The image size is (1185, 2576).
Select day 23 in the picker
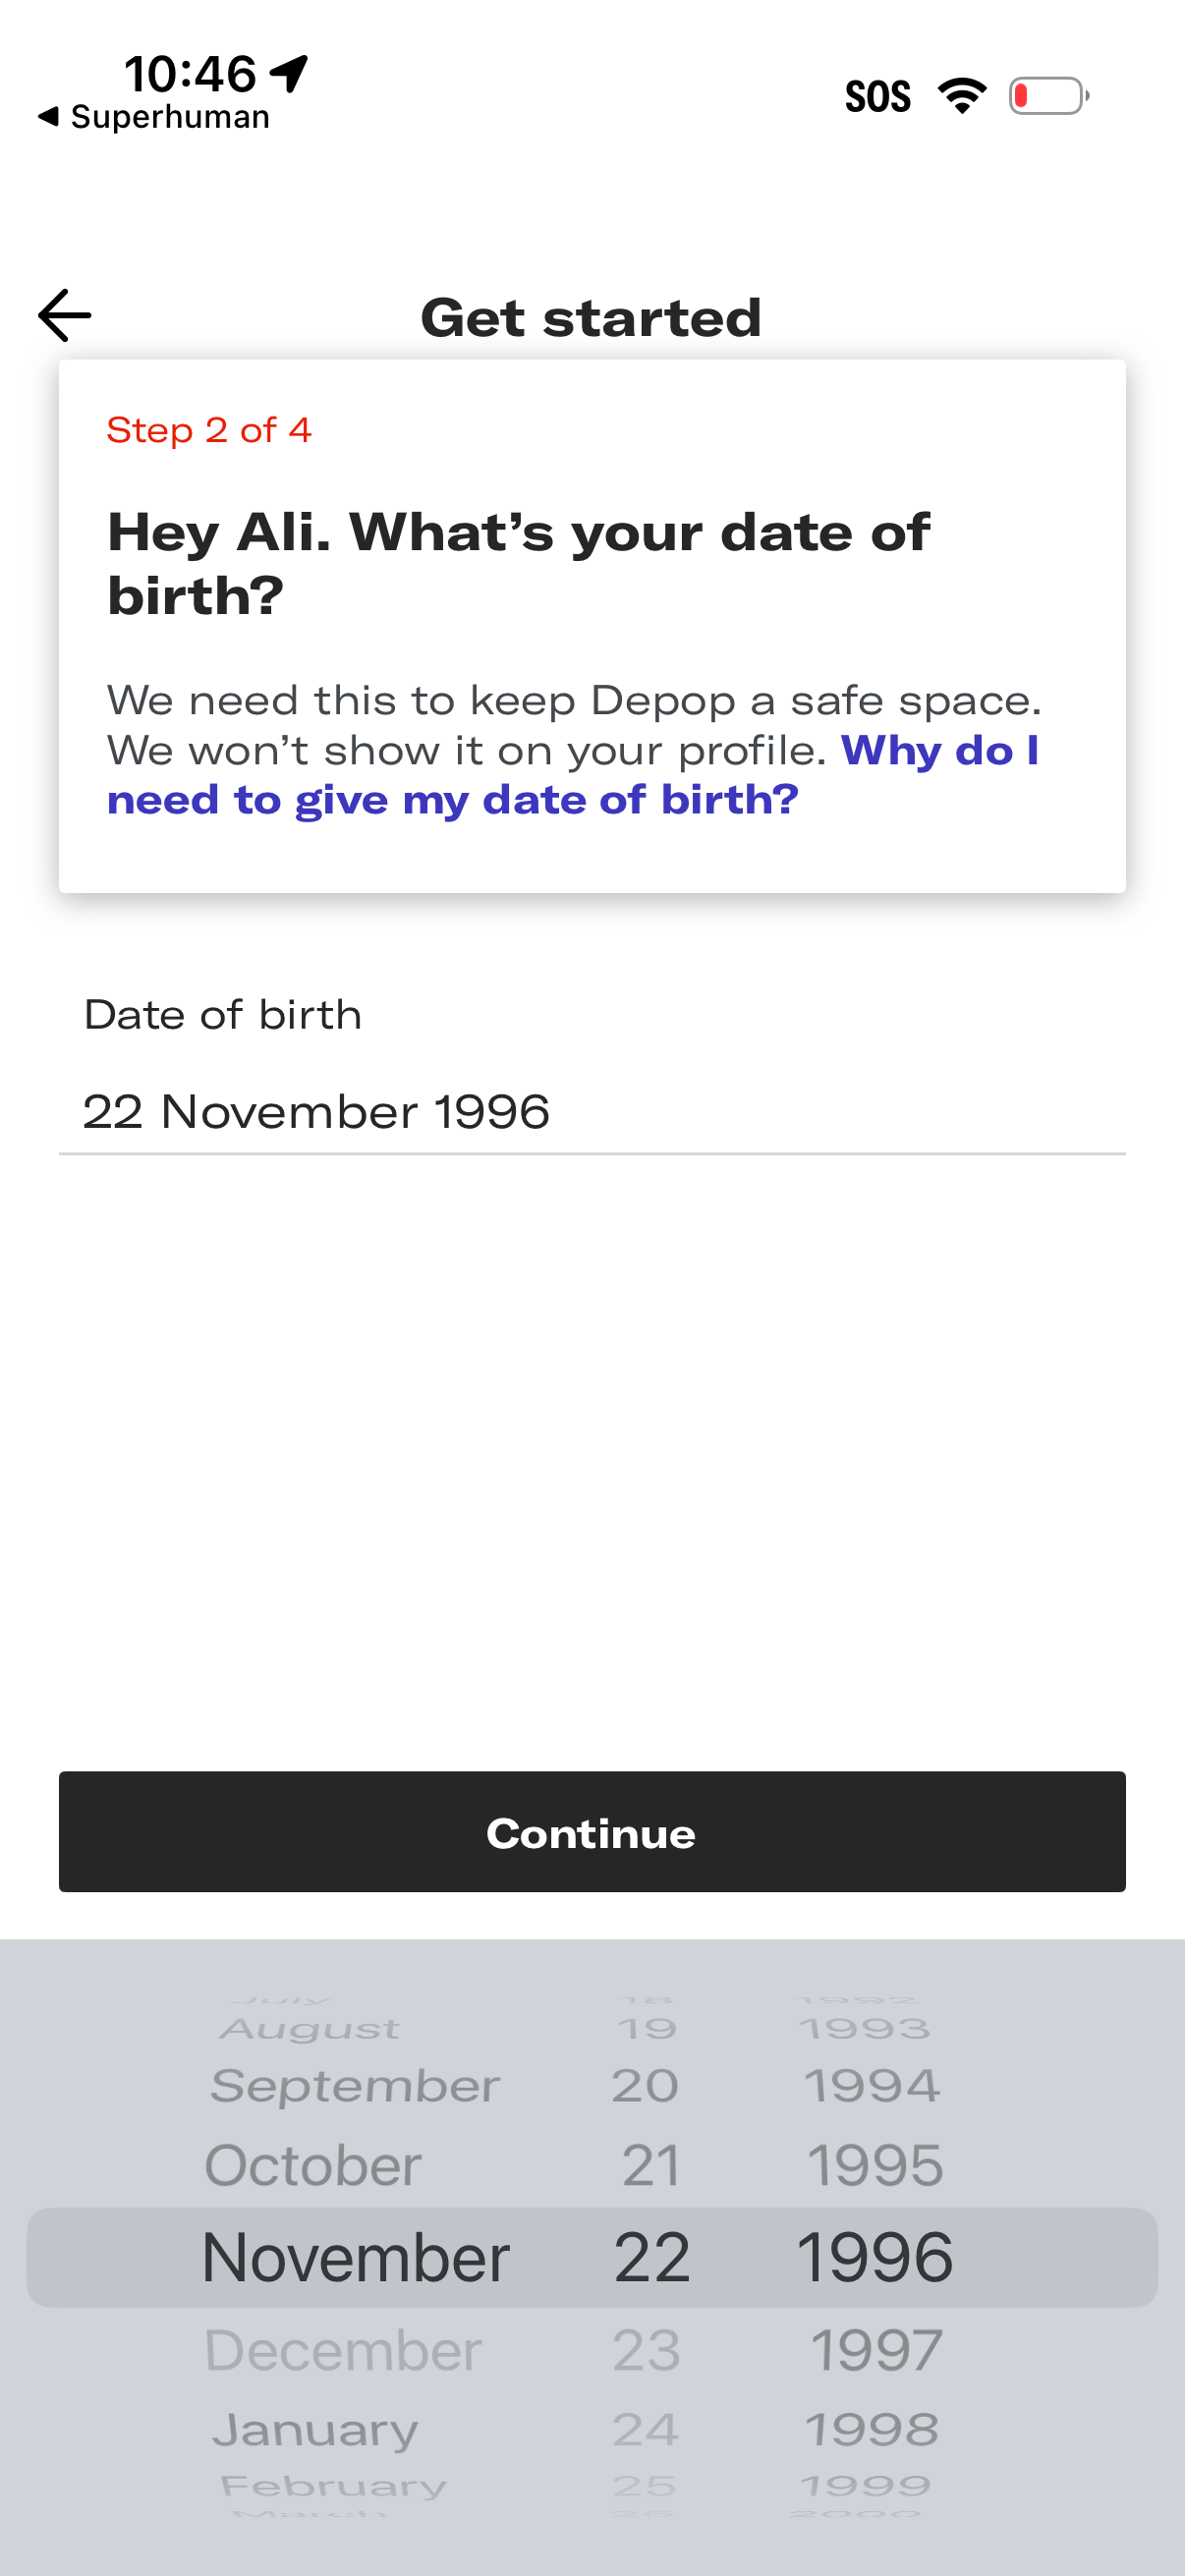(x=647, y=2350)
